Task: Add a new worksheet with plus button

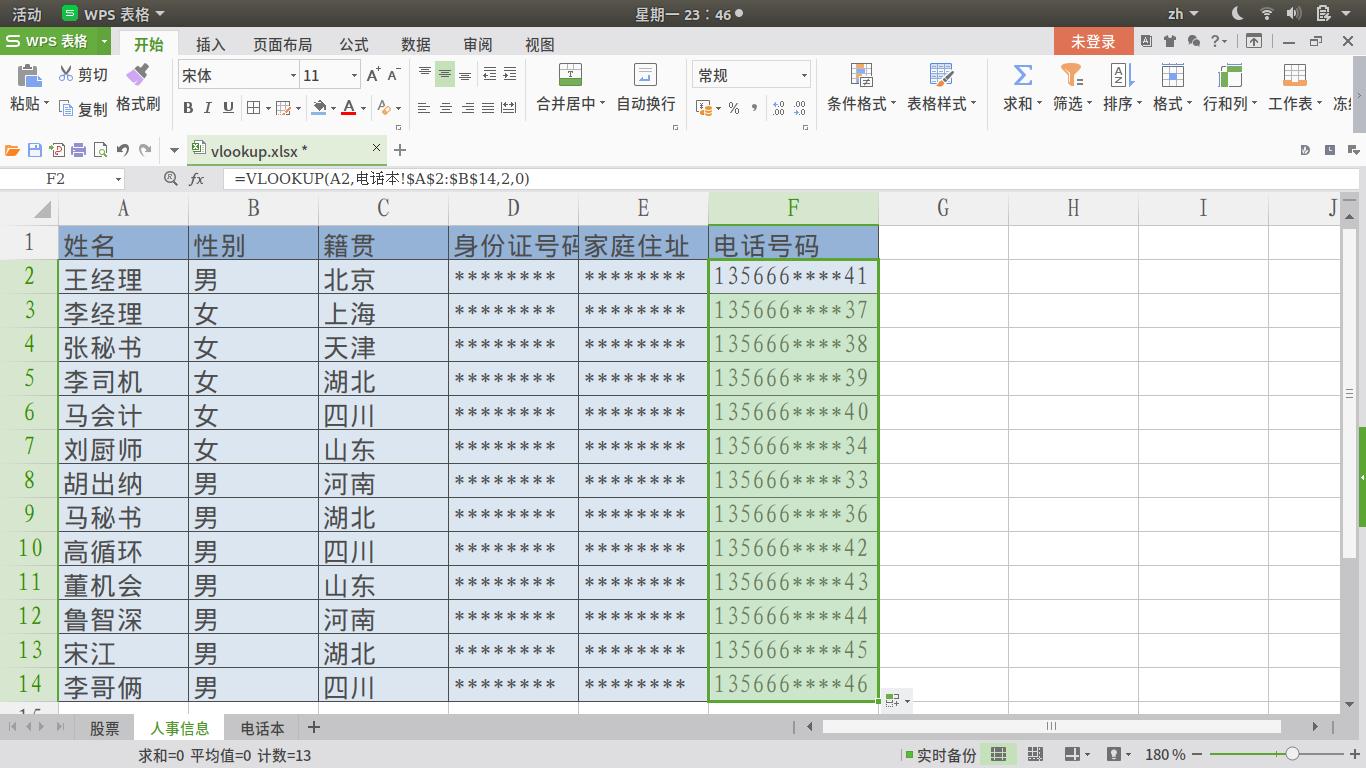Action: (x=313, y=727)
